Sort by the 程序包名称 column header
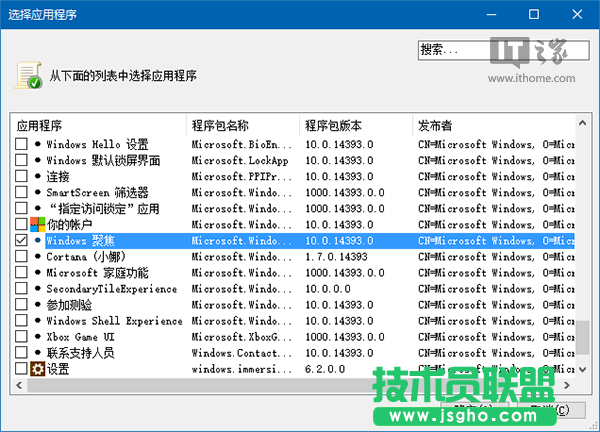The image size is (600, 432). (x=242, y=126)
